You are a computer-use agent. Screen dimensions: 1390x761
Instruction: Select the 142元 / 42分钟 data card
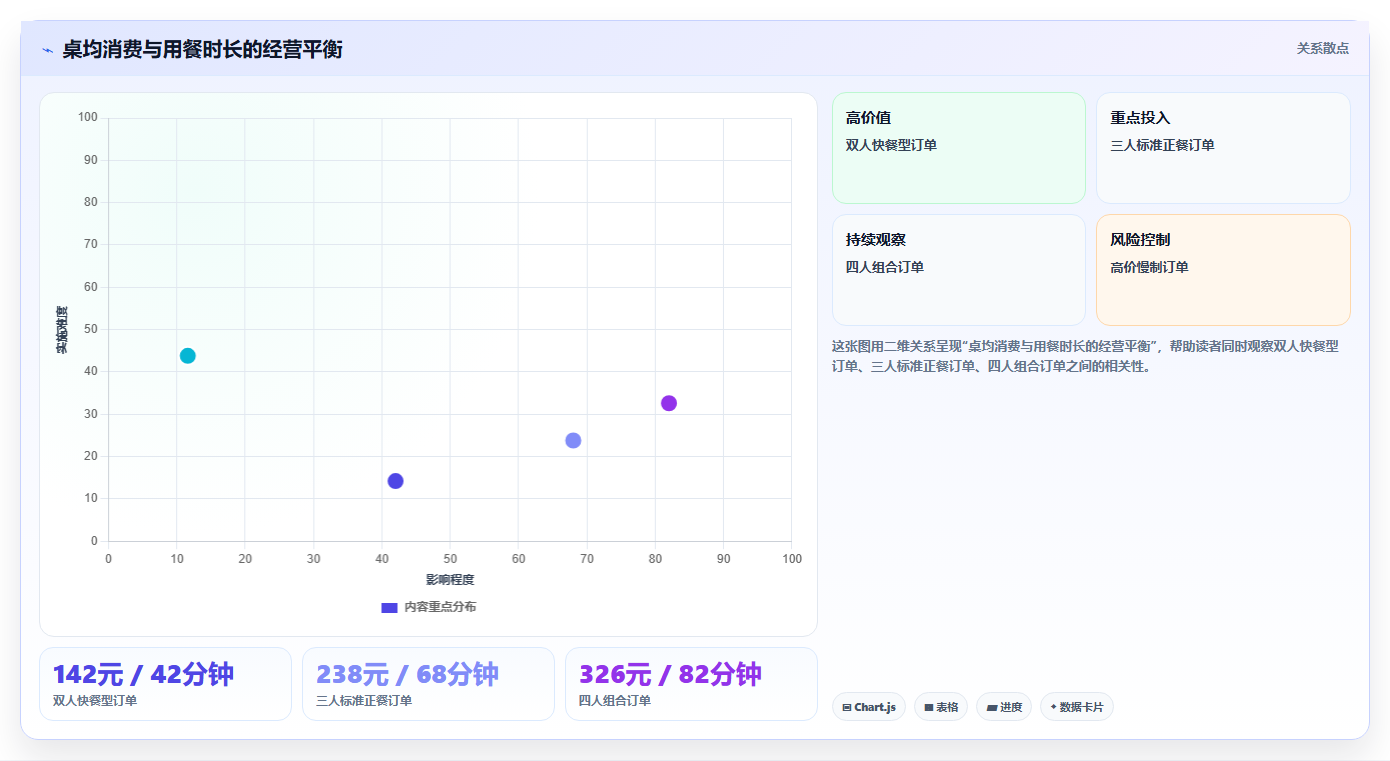165,684
